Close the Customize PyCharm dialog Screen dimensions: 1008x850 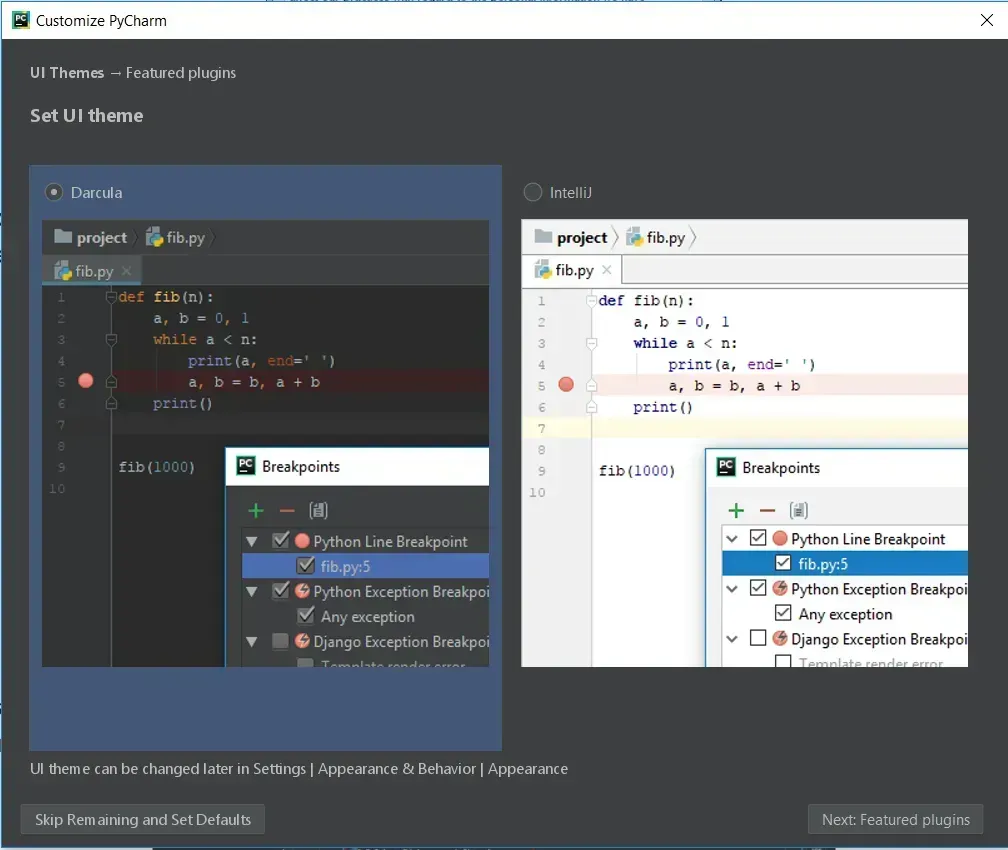coord(987,20)
